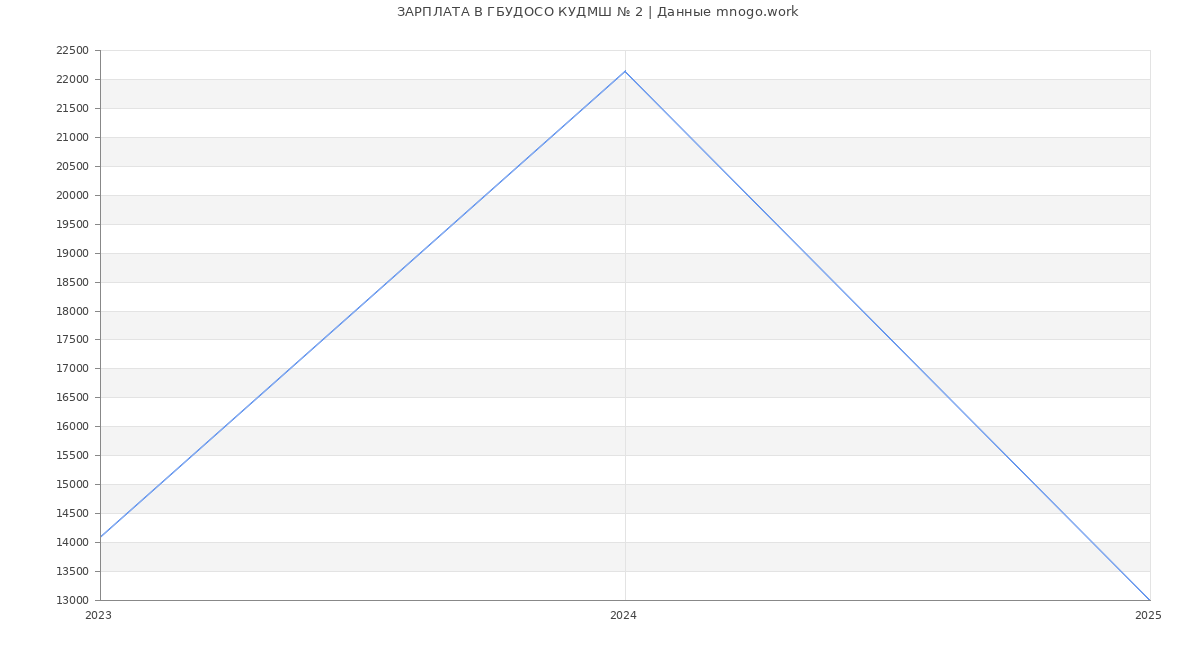Click the 2025 x-axis label
Viewport: 1200px width, 650px height.
tap(1148, 616)
